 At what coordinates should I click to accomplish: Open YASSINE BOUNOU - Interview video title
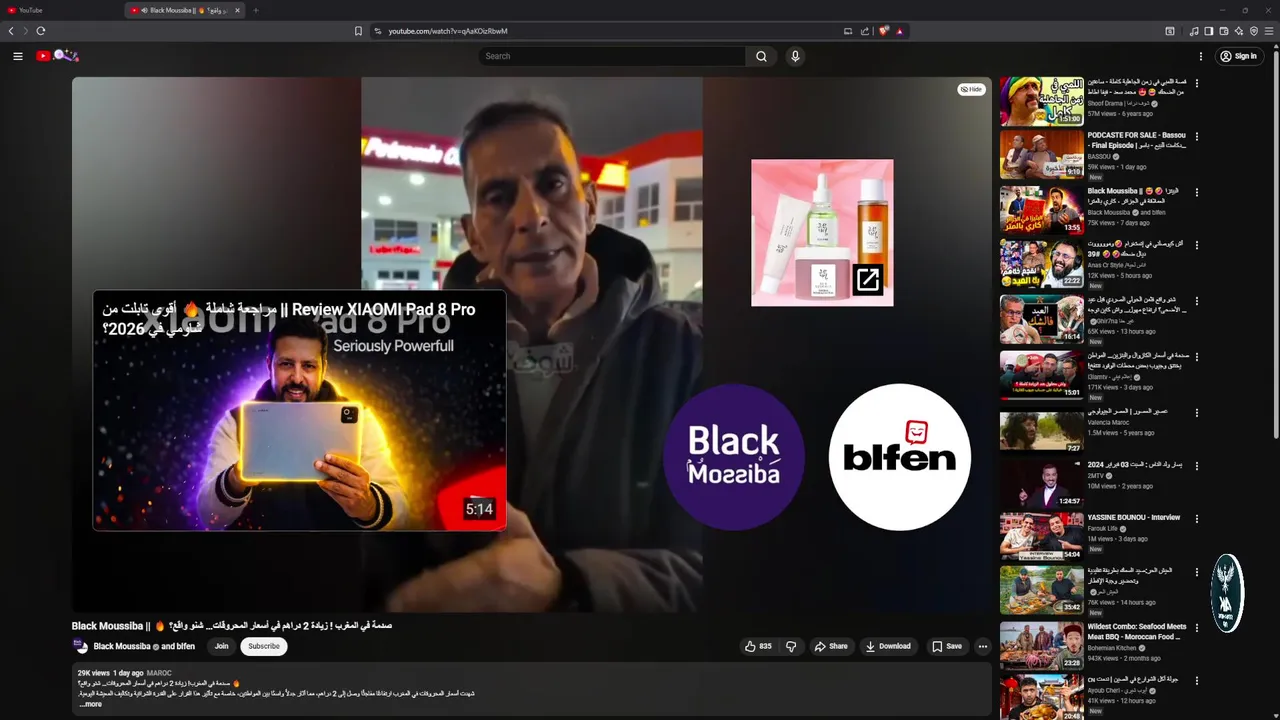(x=1134, y=518)
